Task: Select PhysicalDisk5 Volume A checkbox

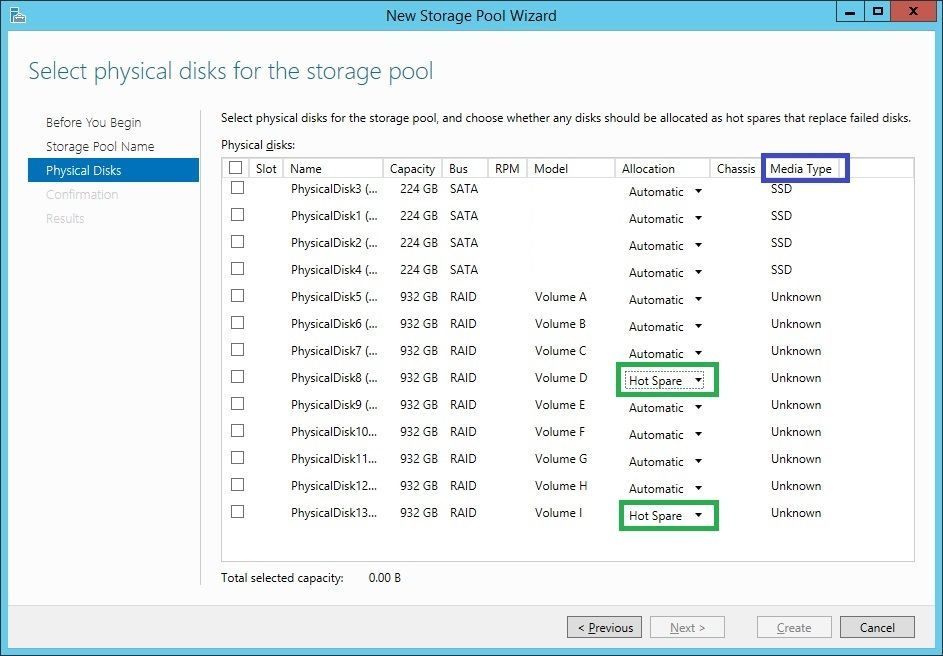Action: click(238, 296)
